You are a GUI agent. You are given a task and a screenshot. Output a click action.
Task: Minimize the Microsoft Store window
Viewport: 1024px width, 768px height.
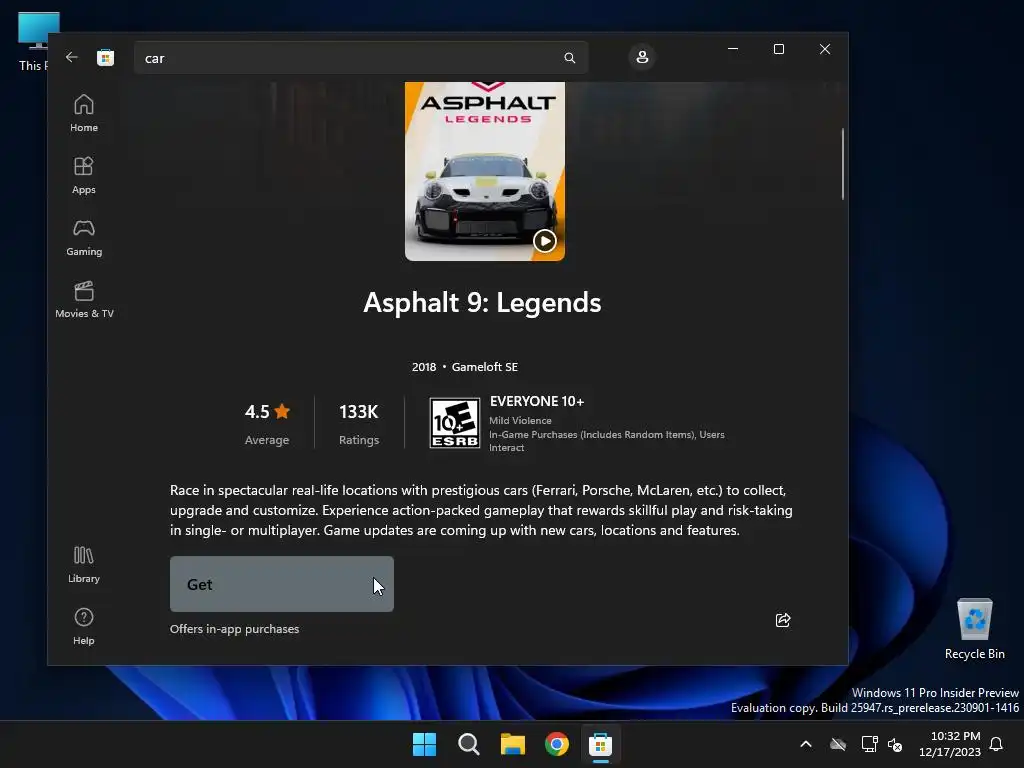(733, 49)
